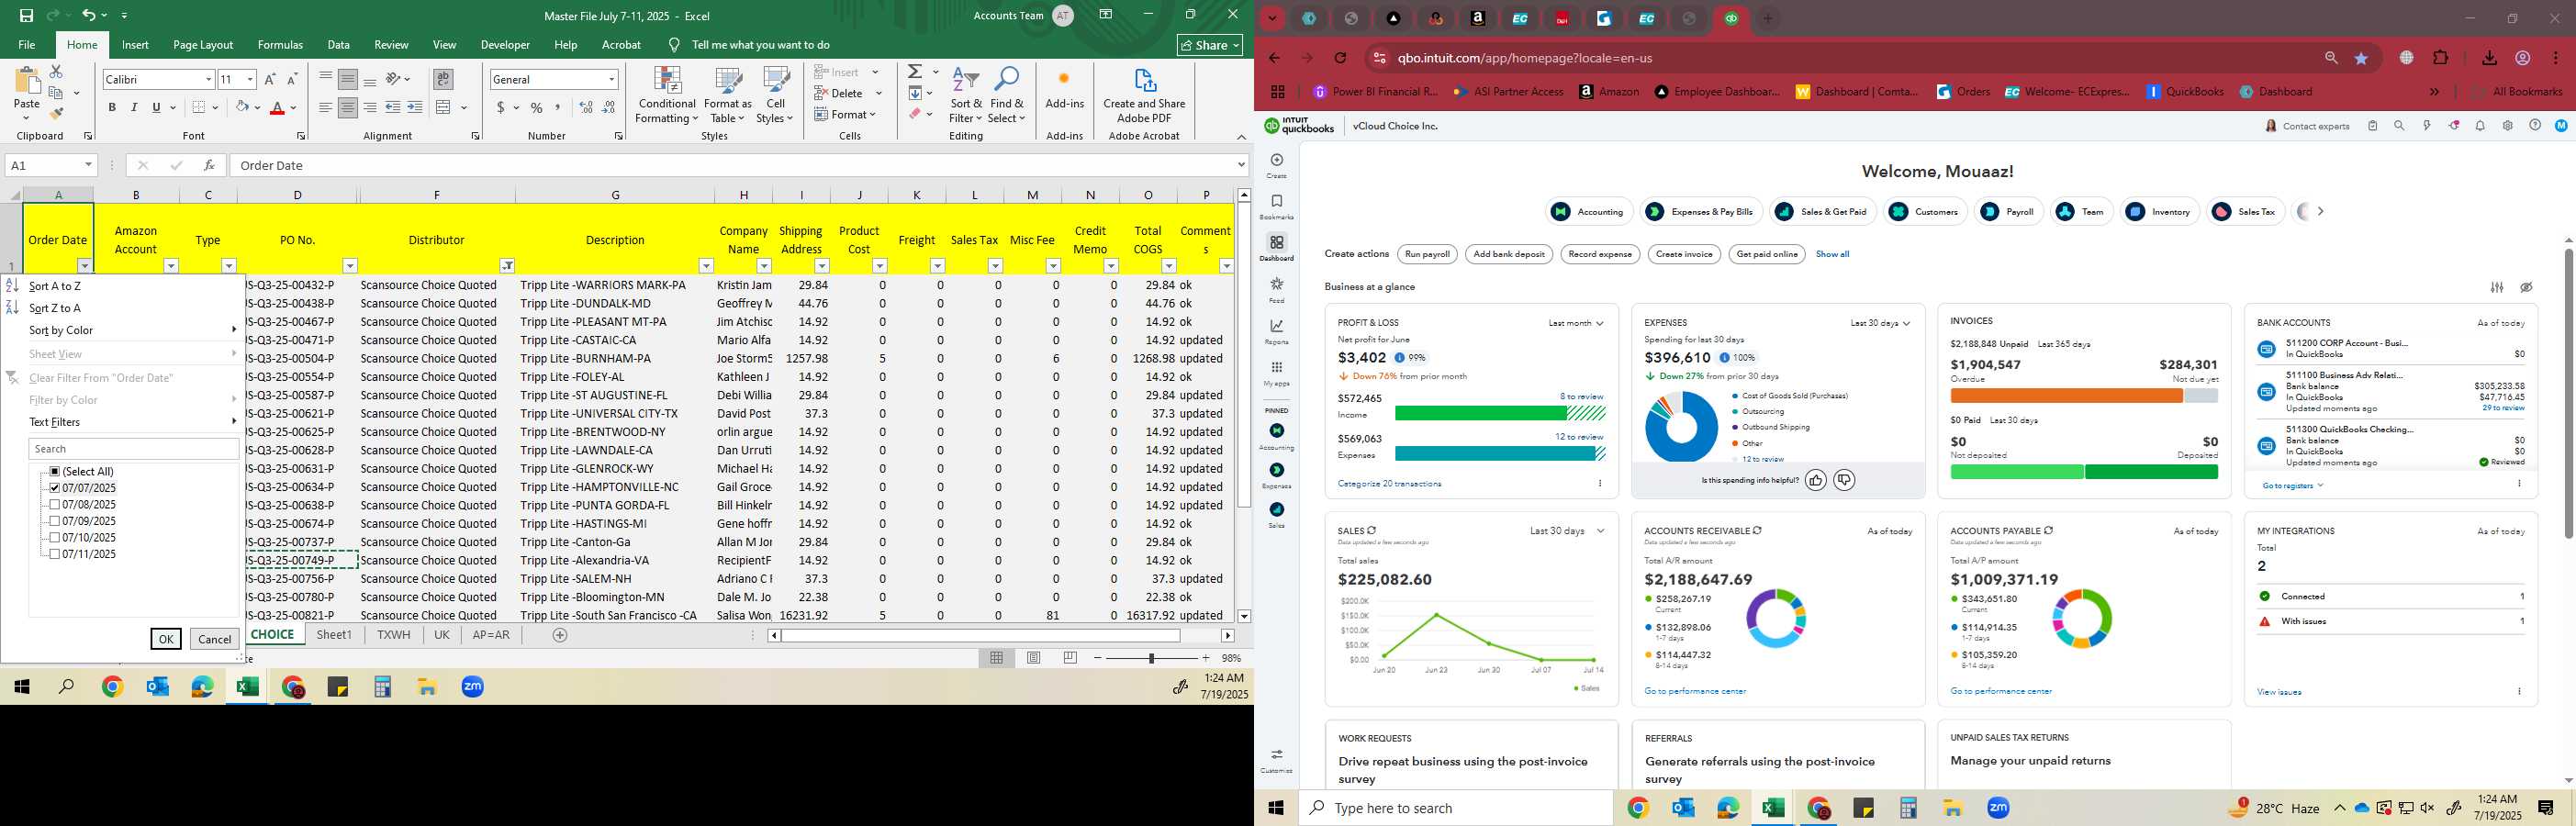Screen dimensions: 2576x826
Task: Click Categorize 20 transactions link
Action: coord(1389,484)
